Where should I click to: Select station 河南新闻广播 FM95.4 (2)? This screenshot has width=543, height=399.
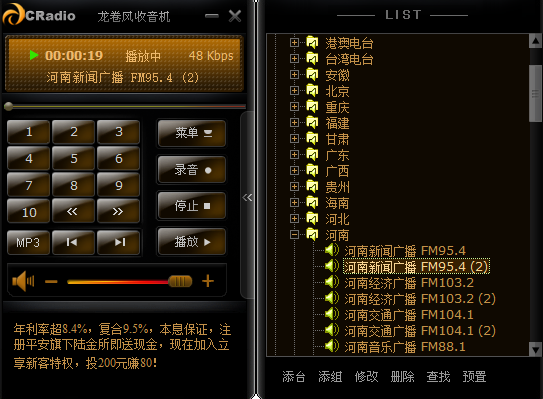(416, 266)
